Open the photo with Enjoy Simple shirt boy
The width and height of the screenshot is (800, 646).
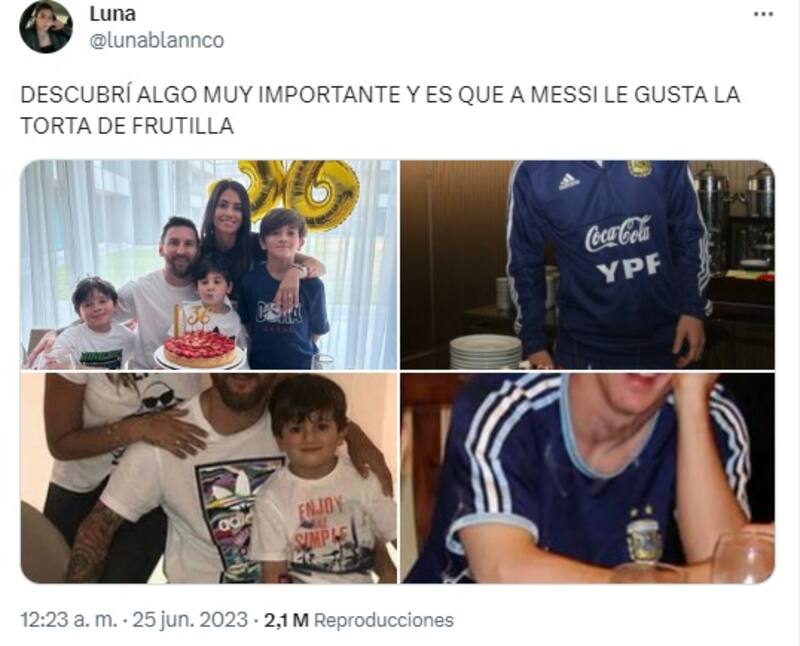[209, 478]
